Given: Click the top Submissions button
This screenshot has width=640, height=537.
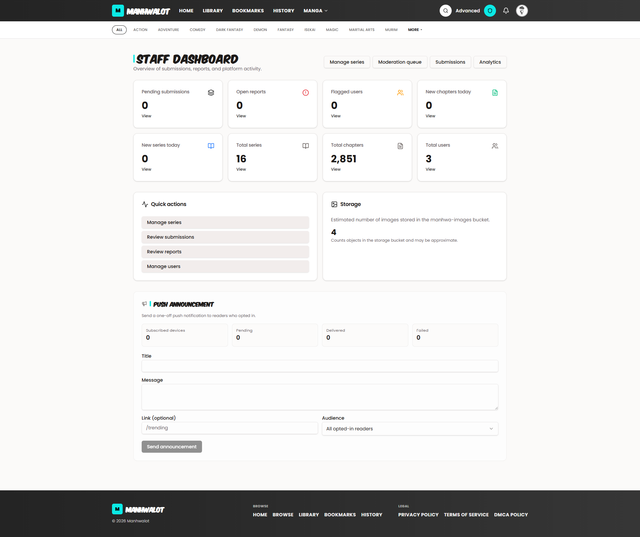Looking at the screenshot, I should [x=450, y=62].
